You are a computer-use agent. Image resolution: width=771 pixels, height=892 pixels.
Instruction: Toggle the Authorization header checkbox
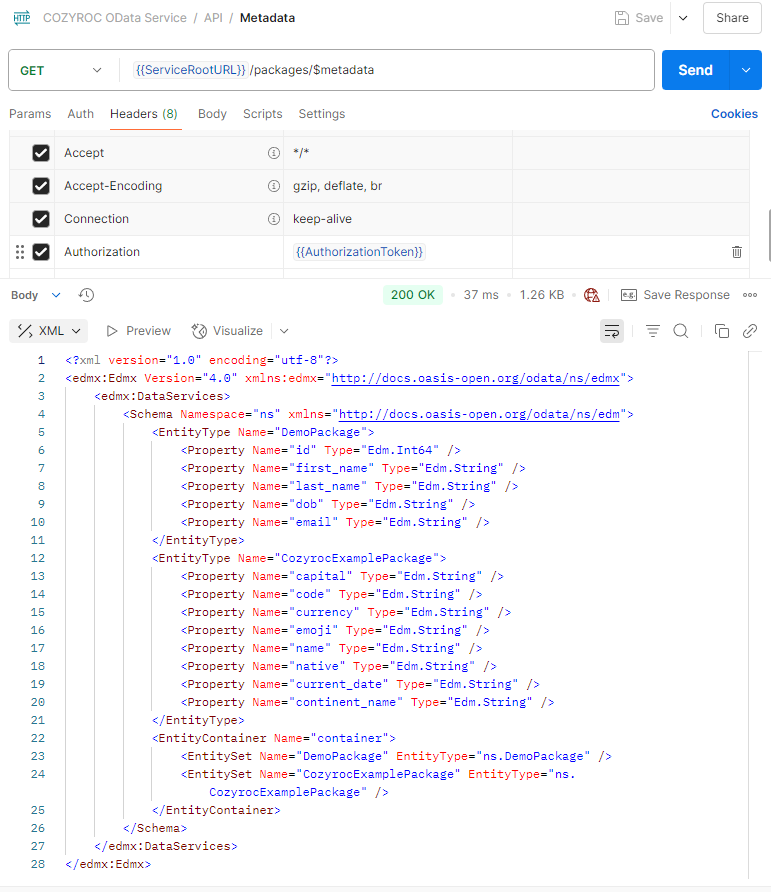[41, 252]
